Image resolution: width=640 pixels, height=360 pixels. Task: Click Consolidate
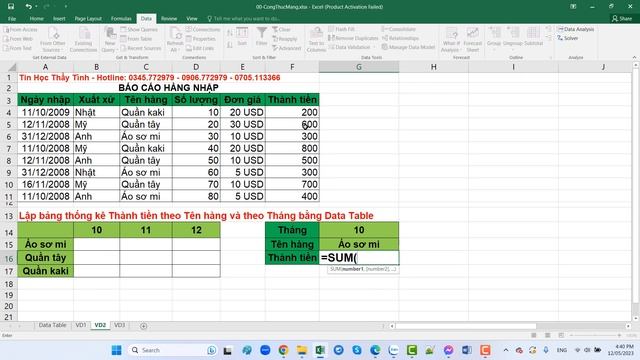398,29
